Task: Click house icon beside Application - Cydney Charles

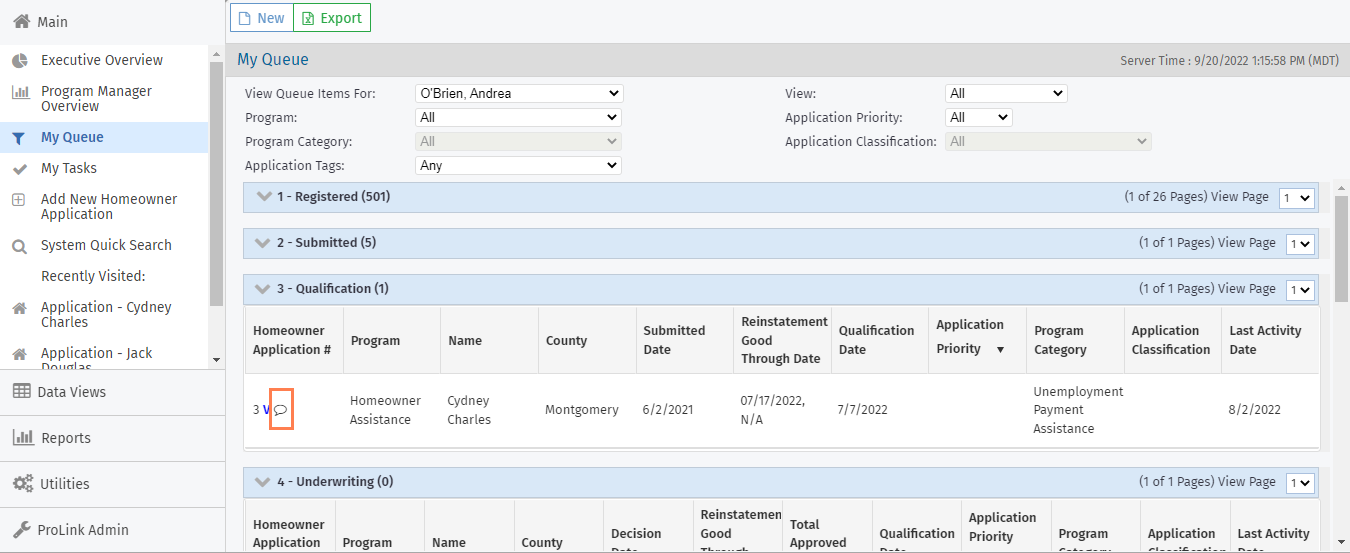Action: 19,308
